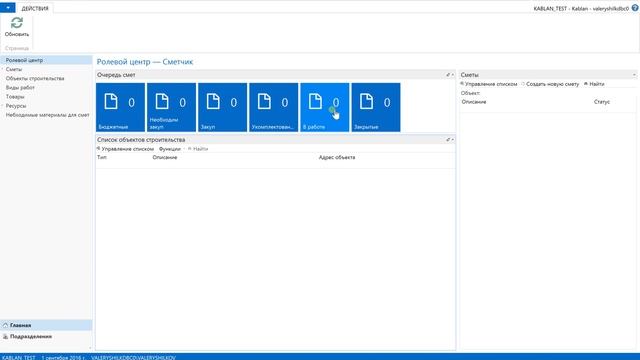Image resolution: width=640 pixels, height=360 pixels.
Task: Click the date in the status bar
Action: (63, 358)
